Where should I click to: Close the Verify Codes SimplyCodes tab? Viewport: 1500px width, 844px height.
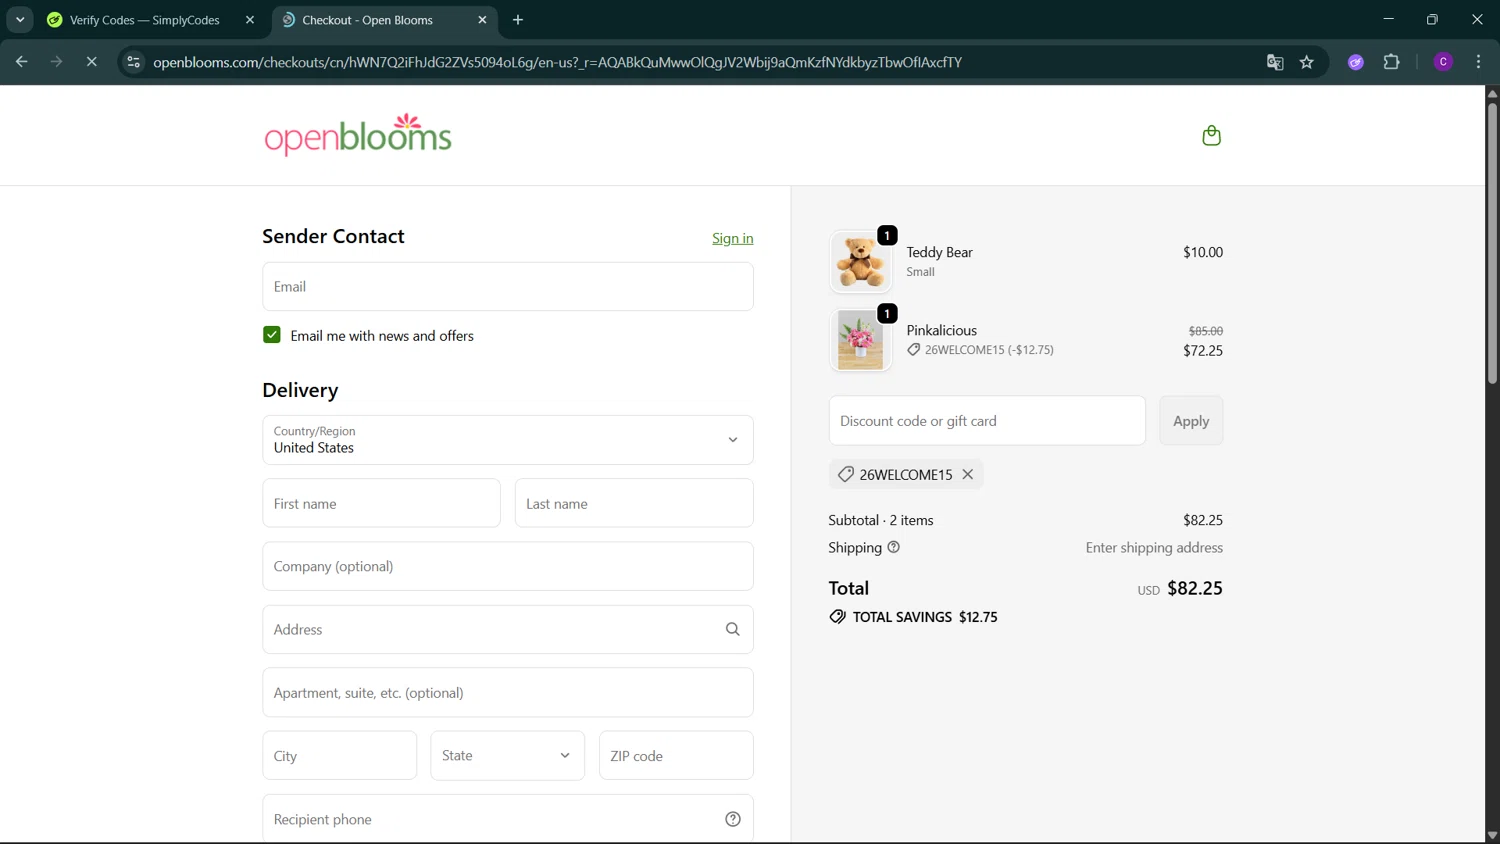[250, 20]
